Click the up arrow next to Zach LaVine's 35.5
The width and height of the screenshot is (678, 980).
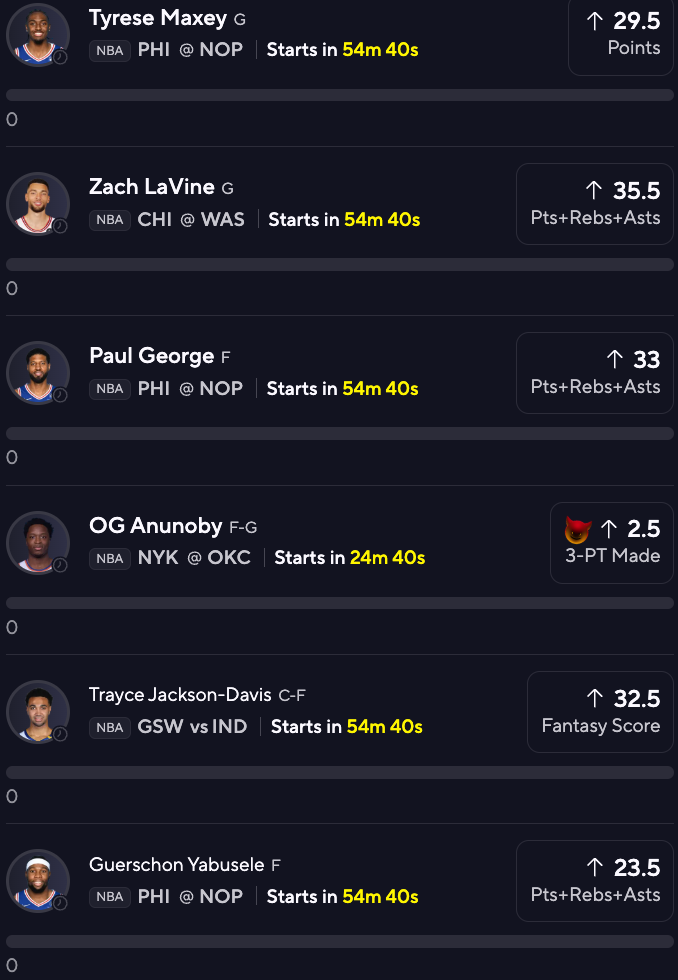[594, 190]
